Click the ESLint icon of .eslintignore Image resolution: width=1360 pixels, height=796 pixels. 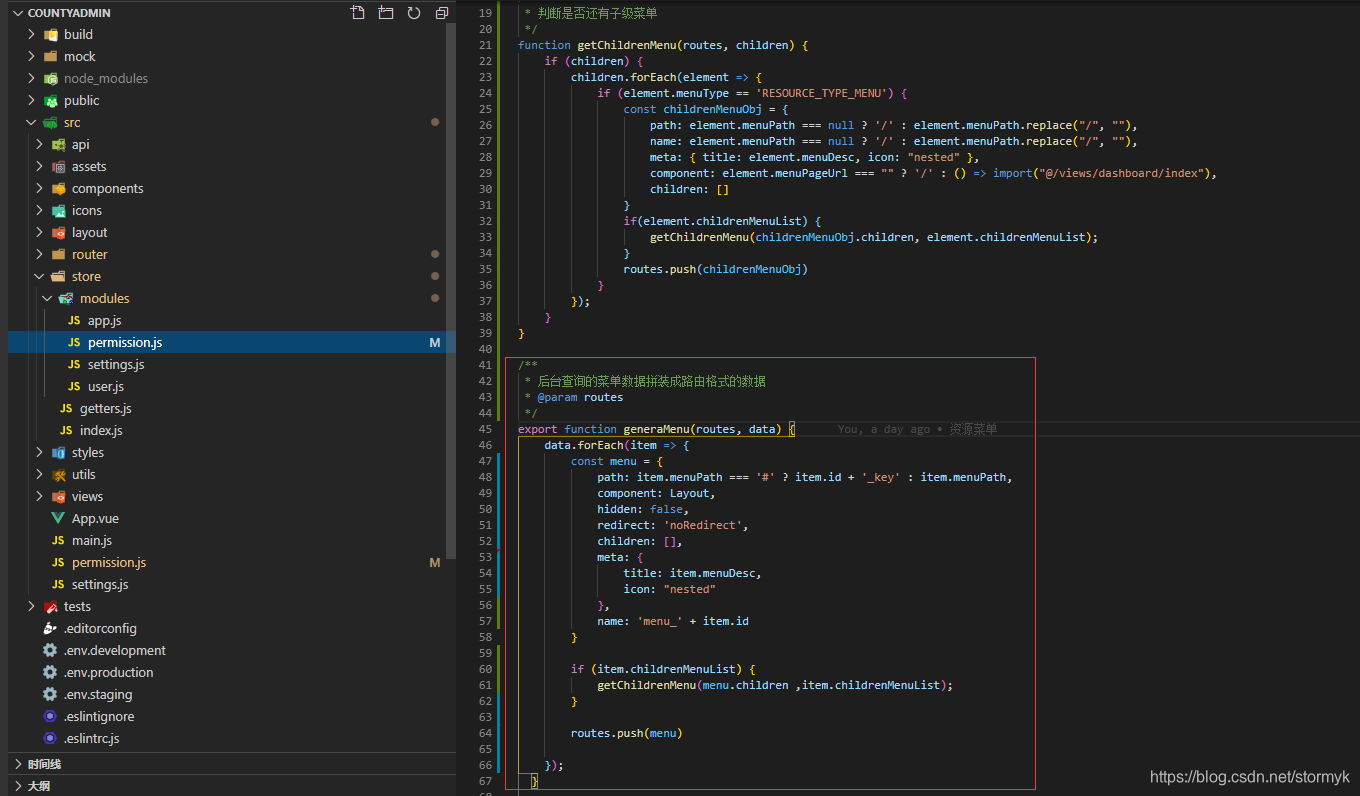51,716
